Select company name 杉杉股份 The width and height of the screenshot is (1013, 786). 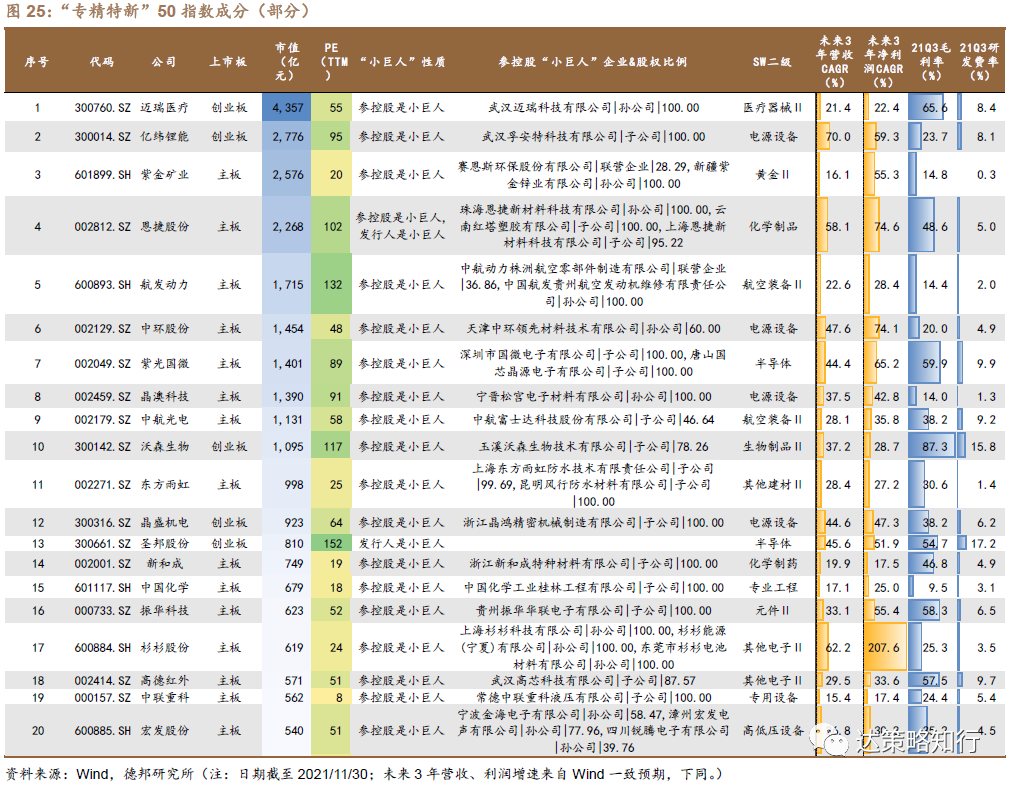point(165,648)
